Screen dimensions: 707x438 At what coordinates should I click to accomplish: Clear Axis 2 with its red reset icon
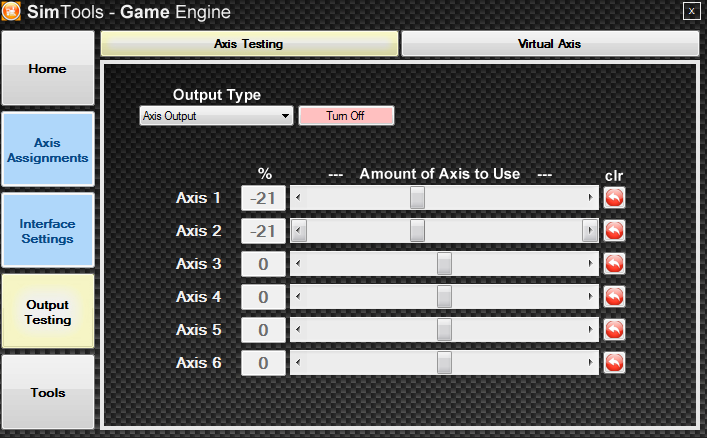(614, 231)
